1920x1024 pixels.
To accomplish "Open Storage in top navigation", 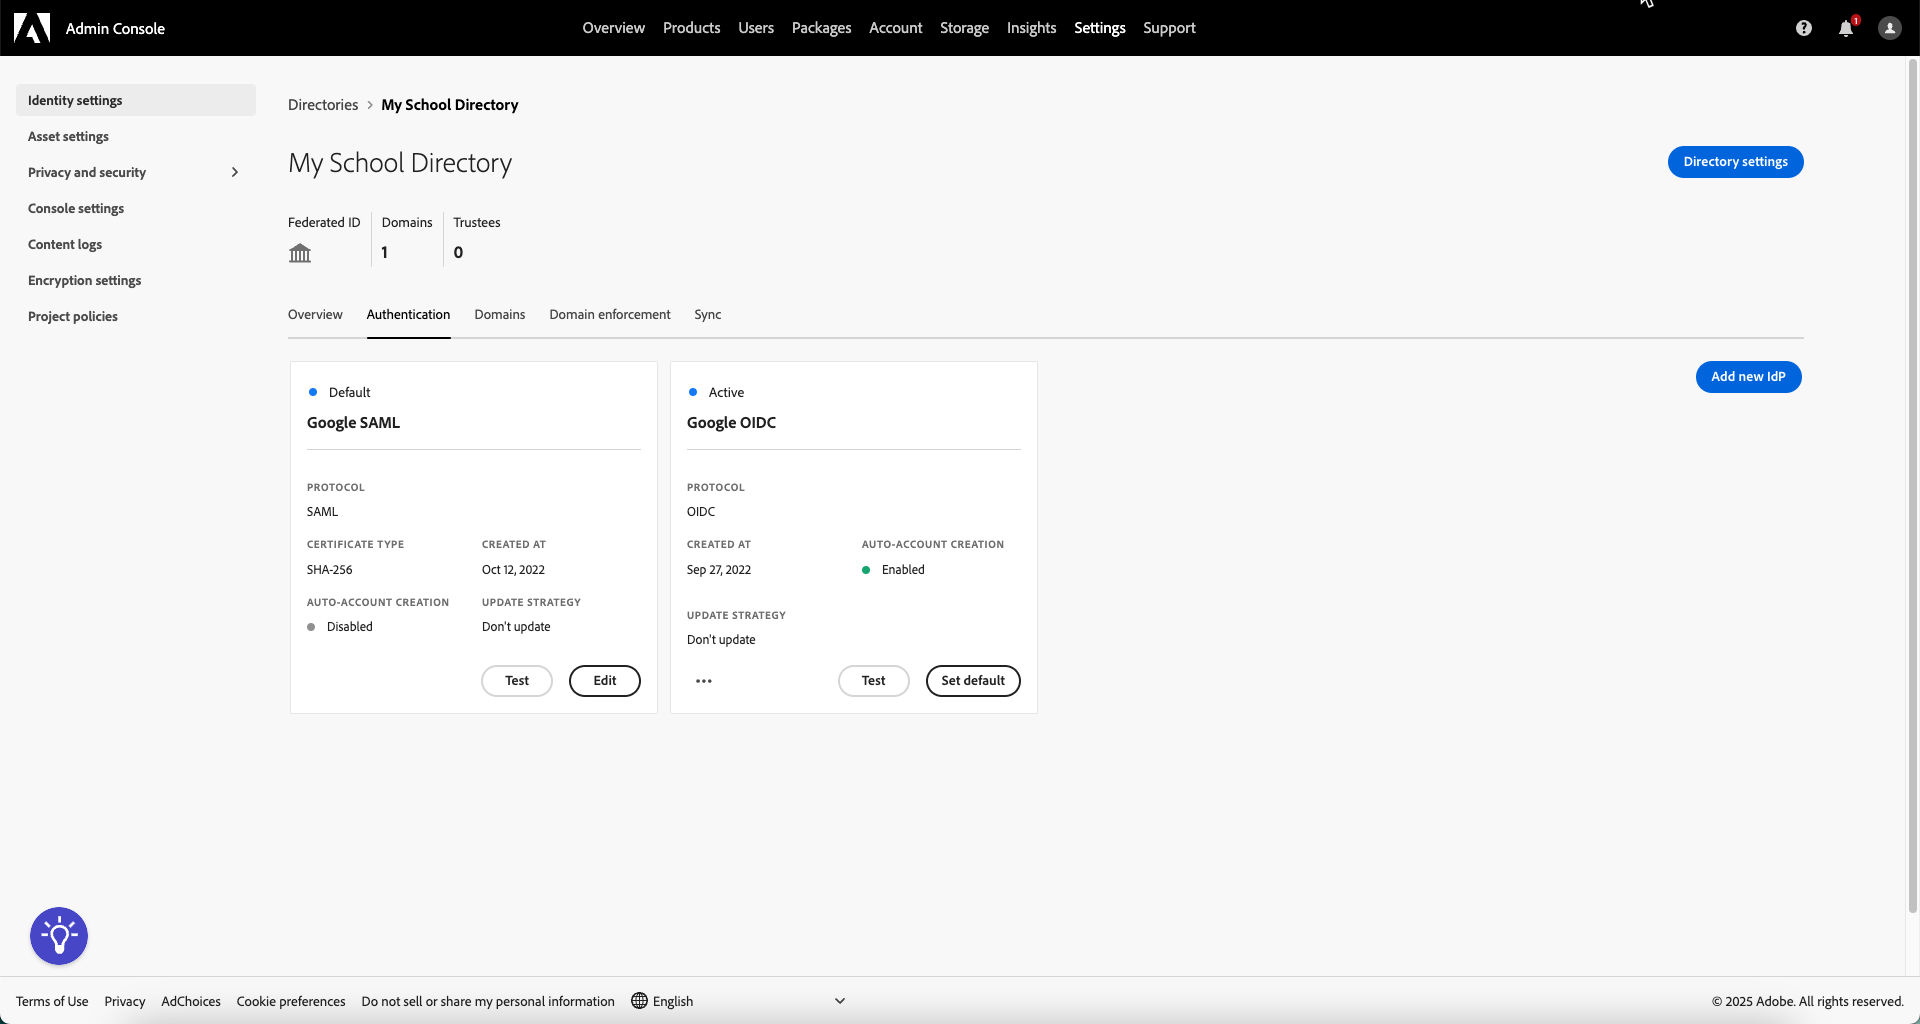I will pos(964,28).
